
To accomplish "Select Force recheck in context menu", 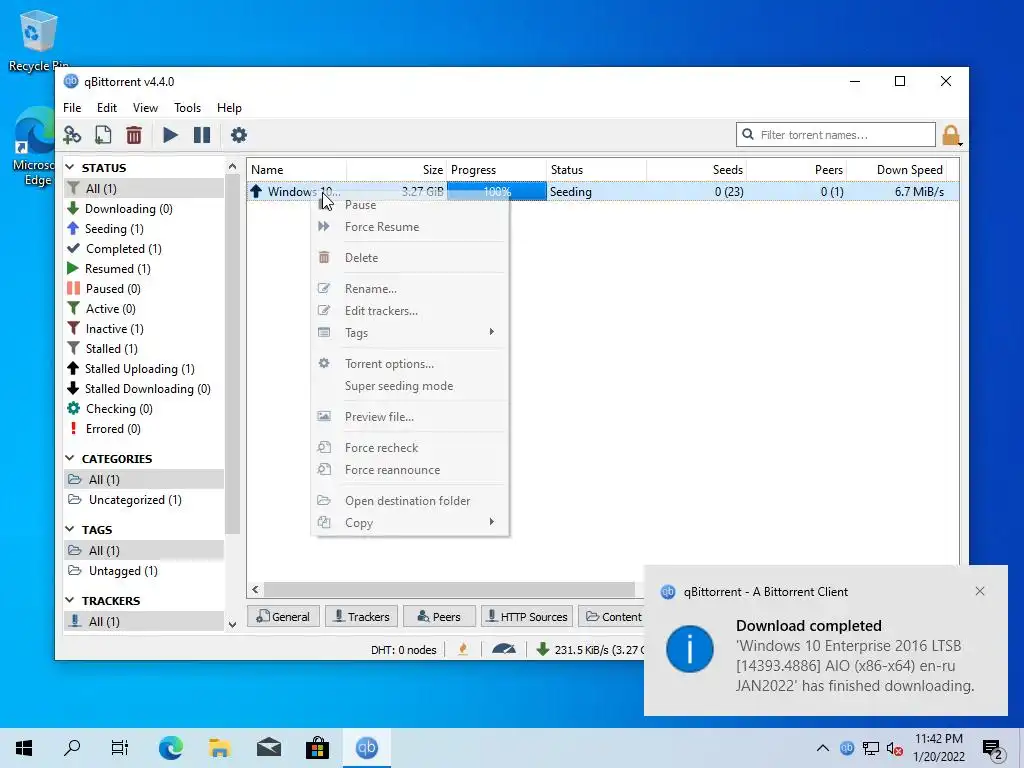I will point(409,448).
